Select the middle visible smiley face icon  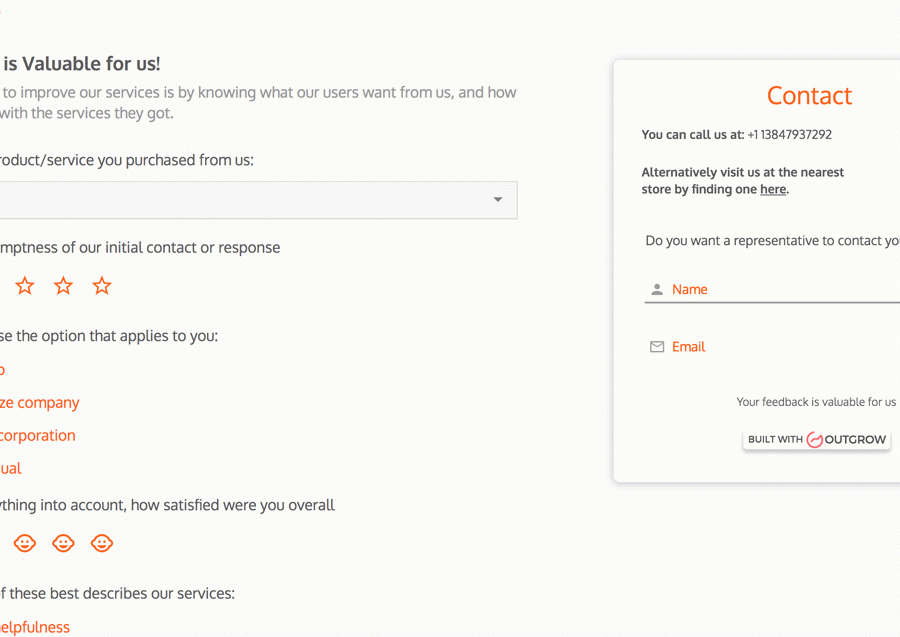(63, 543)
